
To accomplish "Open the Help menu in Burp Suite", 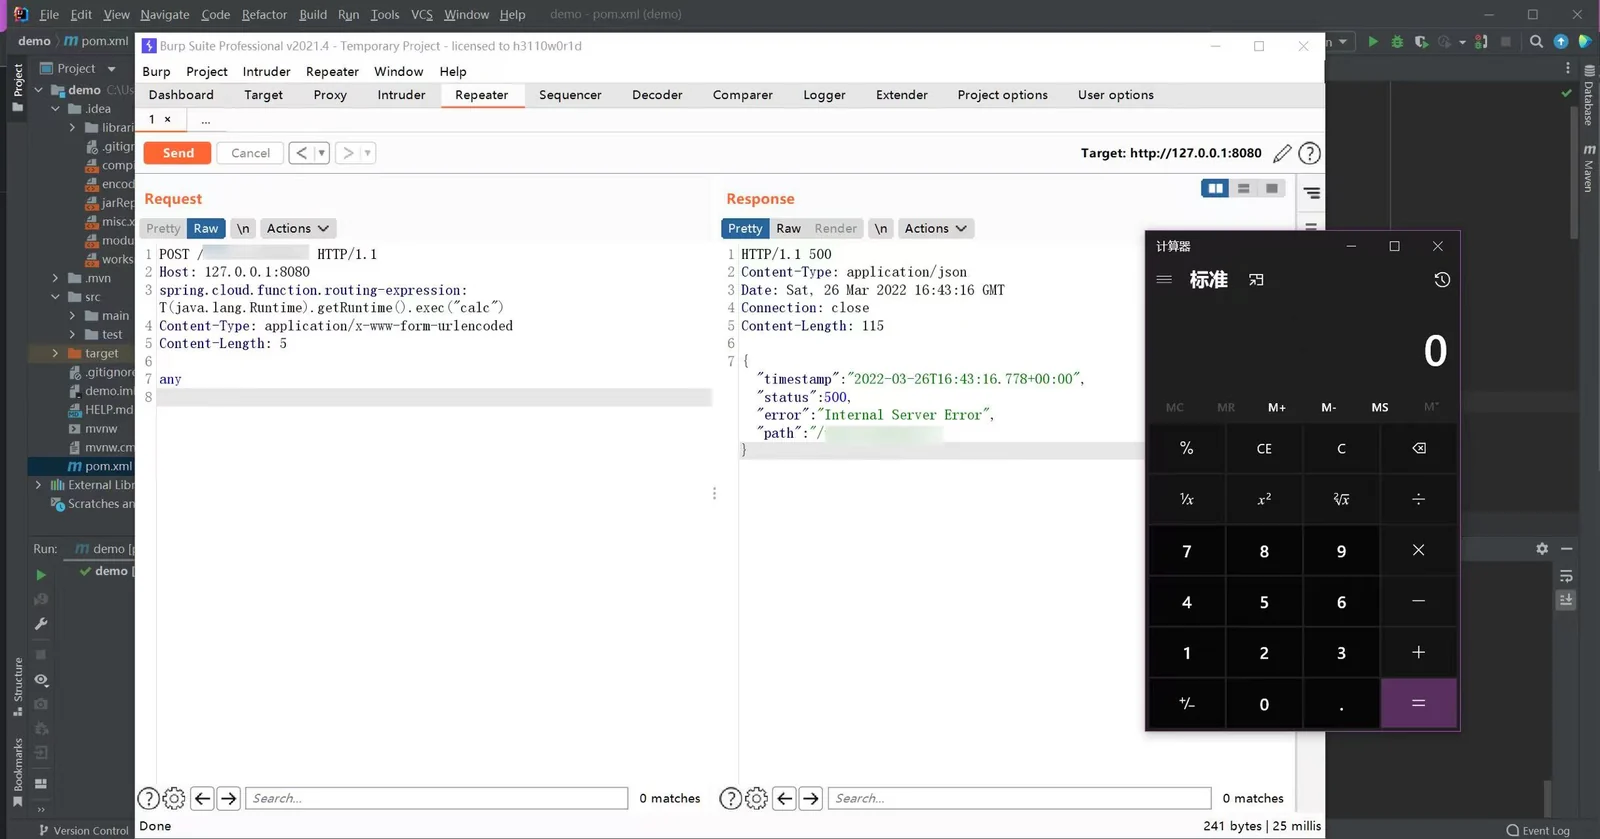I will coord(453,71).
